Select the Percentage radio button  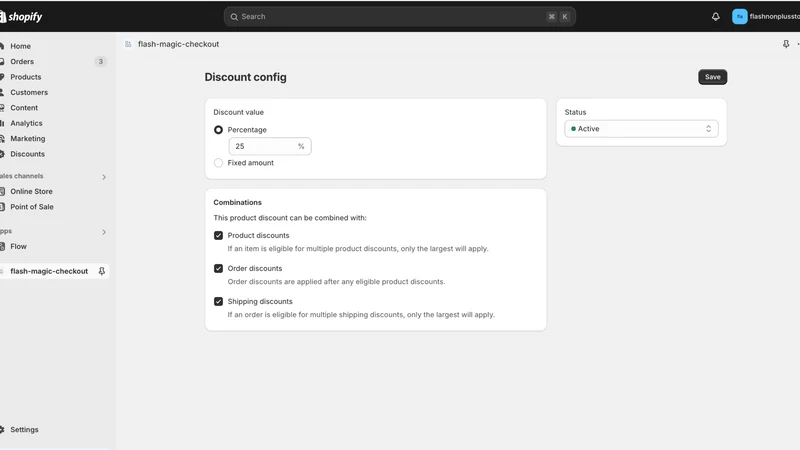pyautogui.click(x=218, y=130)
